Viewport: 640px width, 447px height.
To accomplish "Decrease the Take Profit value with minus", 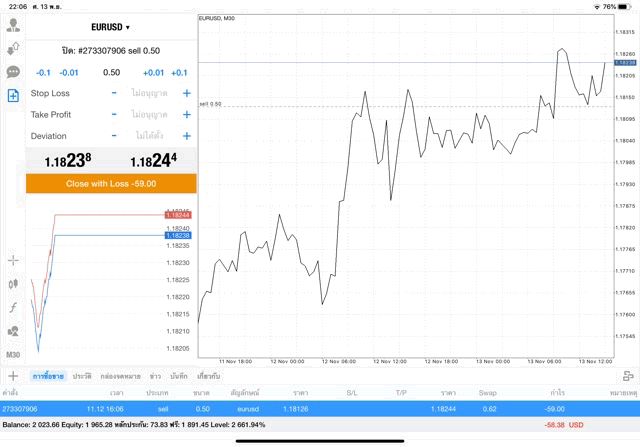I will click(x=114, y=114).
